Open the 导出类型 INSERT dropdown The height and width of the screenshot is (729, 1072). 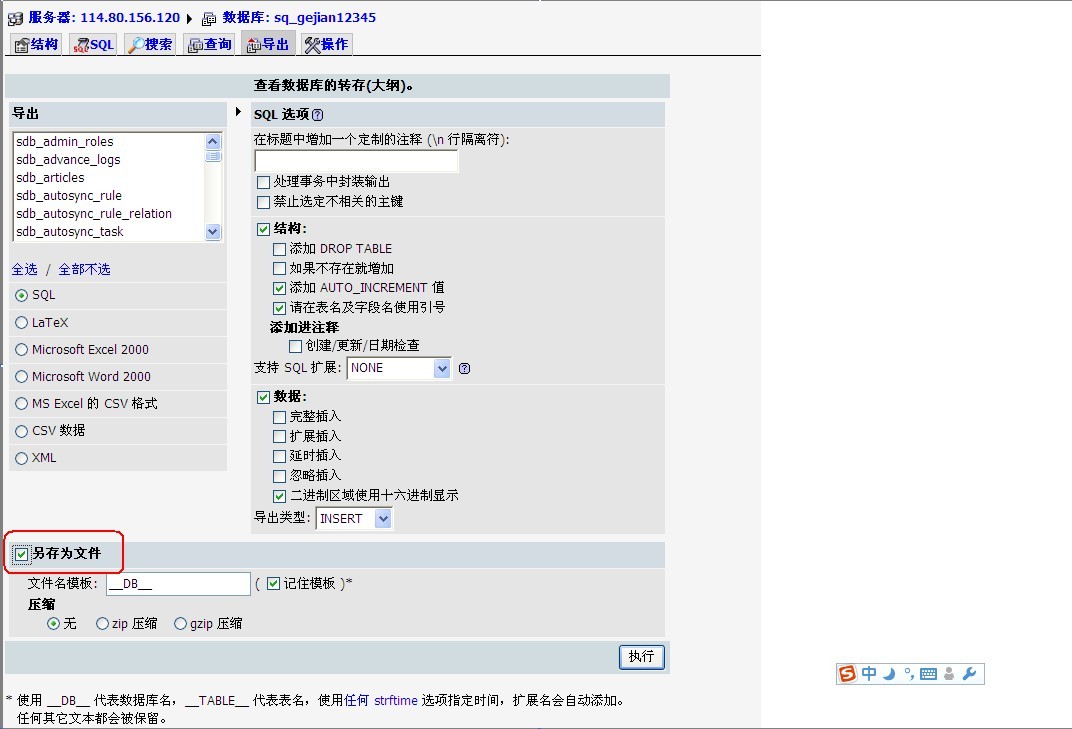pos(354,519)
